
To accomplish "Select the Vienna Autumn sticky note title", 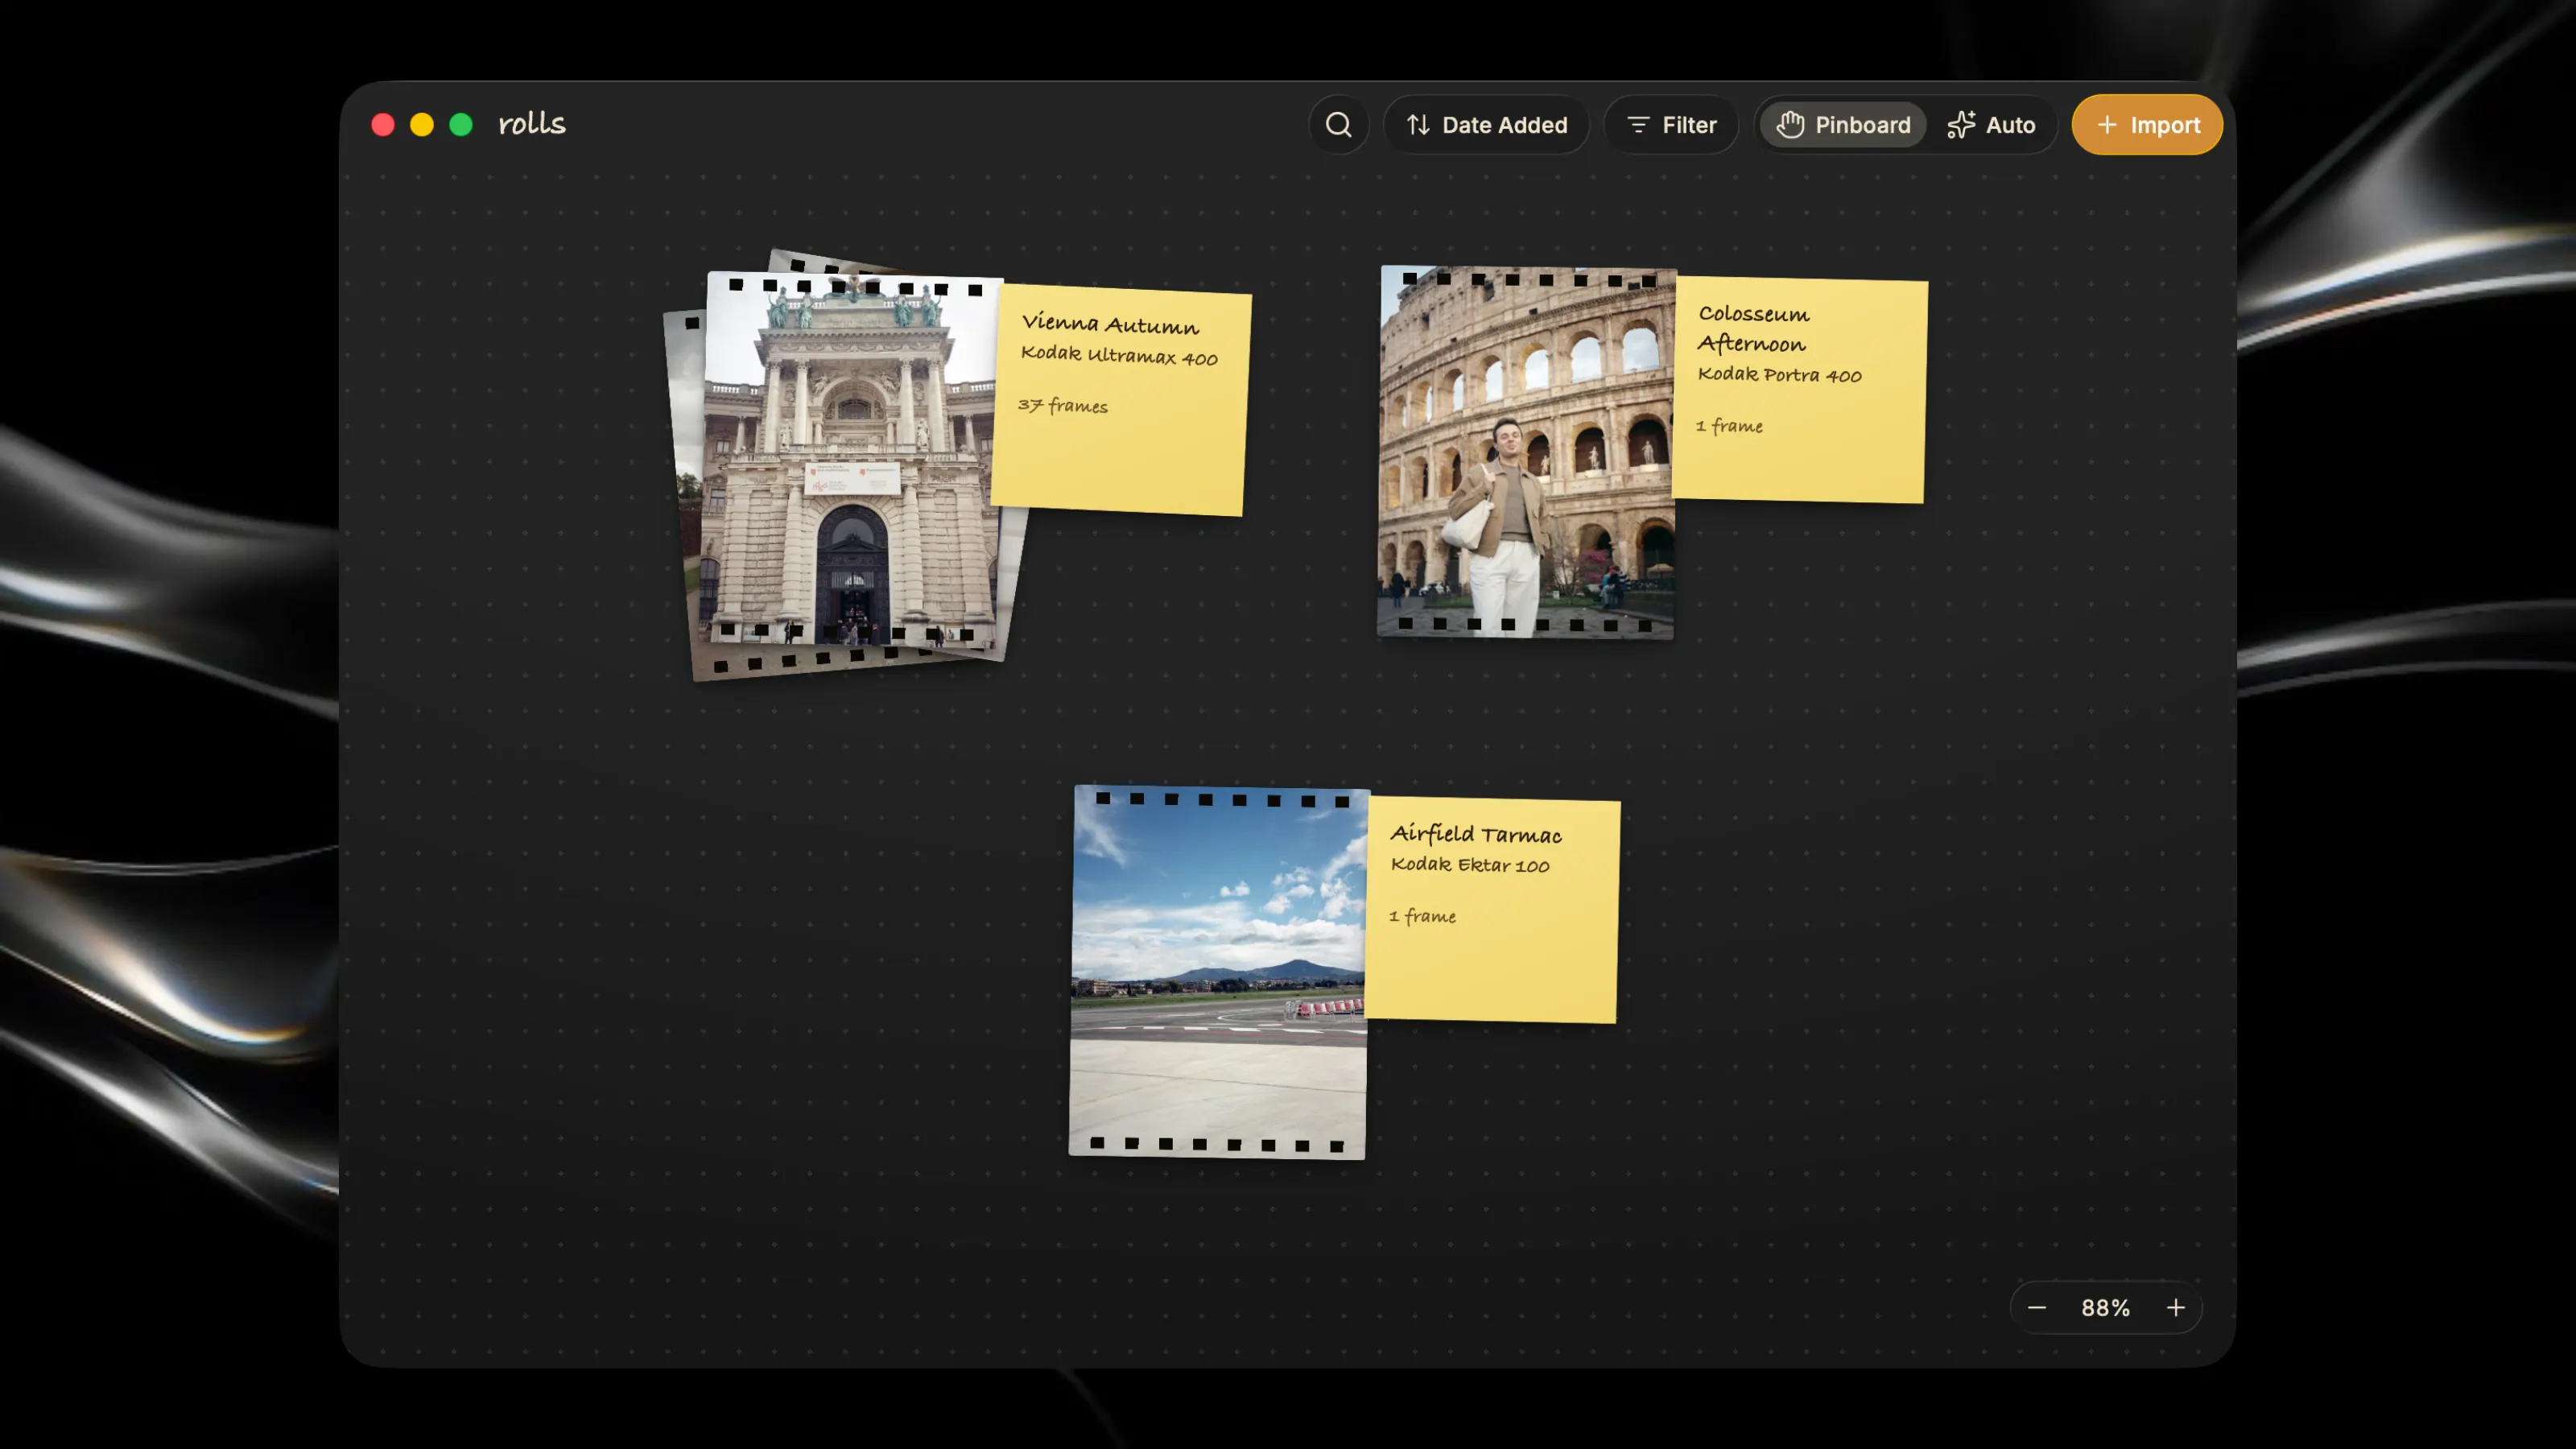I will [x=1110, y=324].
